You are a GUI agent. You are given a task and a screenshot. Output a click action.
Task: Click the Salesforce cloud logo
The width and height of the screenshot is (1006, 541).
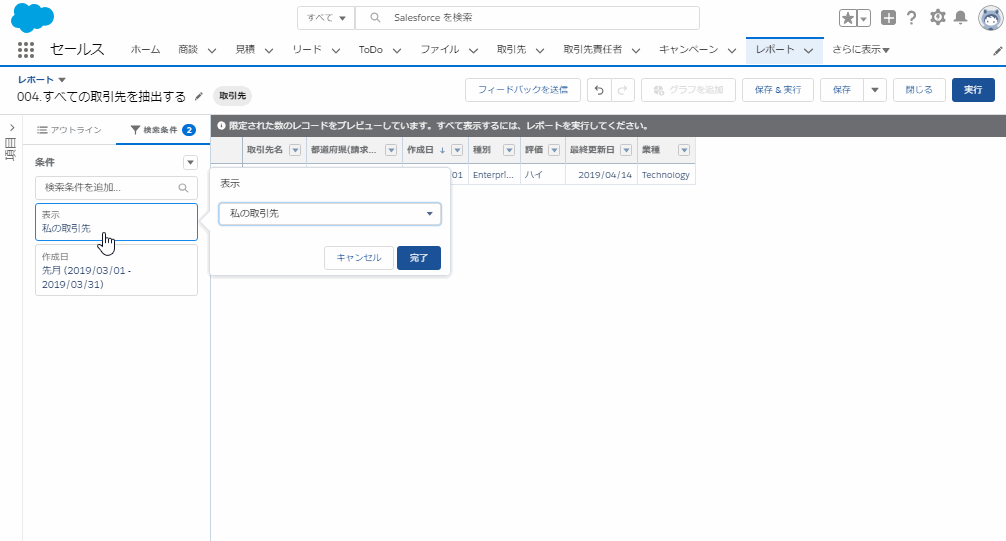coord(32,17)
